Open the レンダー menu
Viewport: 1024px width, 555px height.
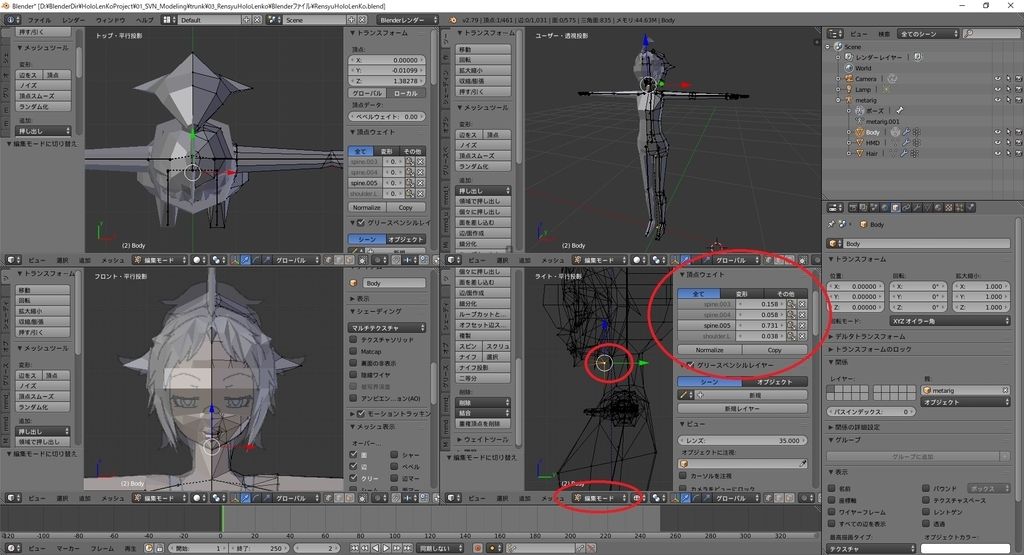[x=74, y=20]
